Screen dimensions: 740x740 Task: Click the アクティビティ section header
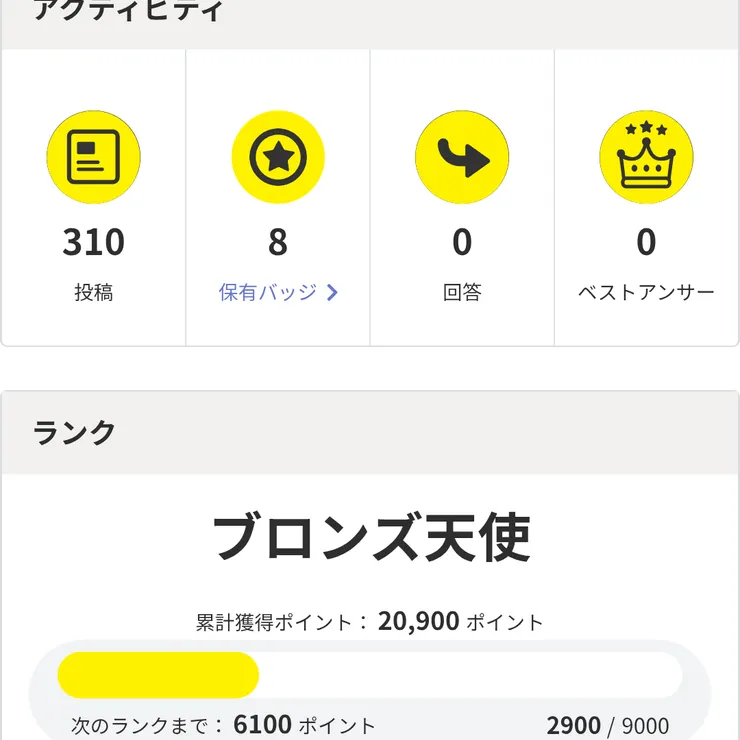click(129, 12)
